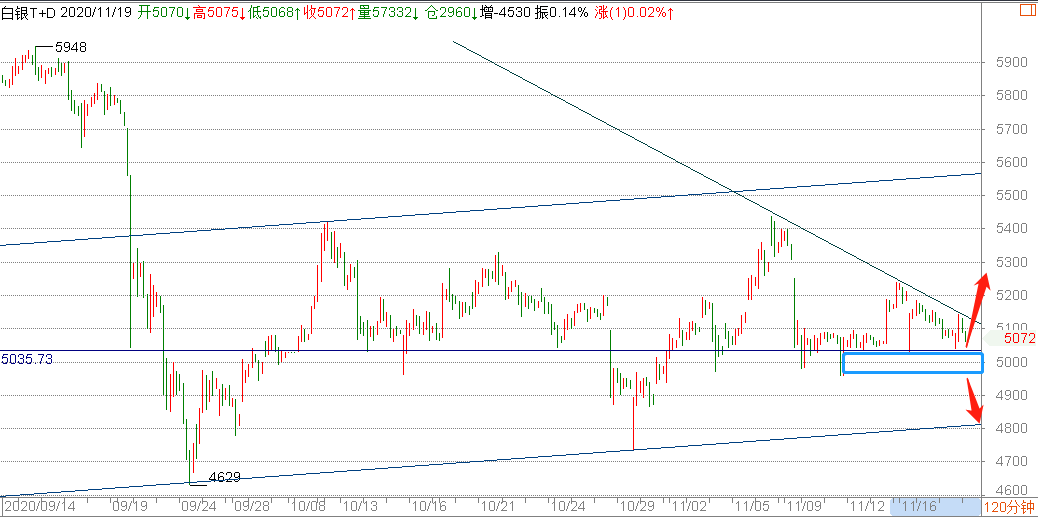This screenshot has width=1038, height=517.
Task: Click the 09/28 date axis label
Action: (254, 507)
